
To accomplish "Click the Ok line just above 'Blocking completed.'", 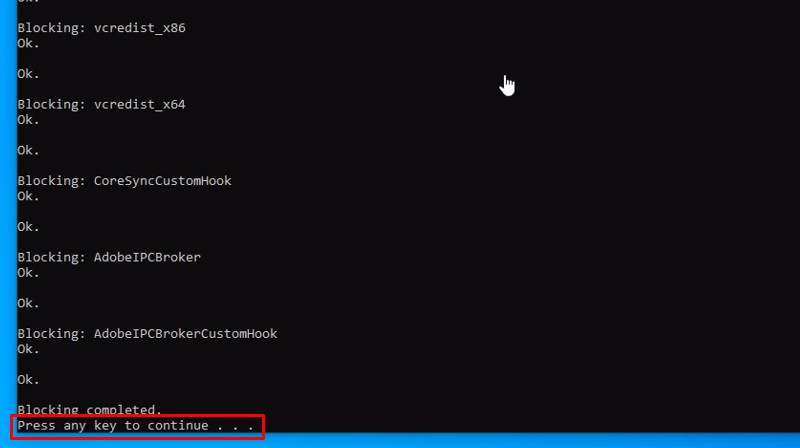I will coord(28,379).
